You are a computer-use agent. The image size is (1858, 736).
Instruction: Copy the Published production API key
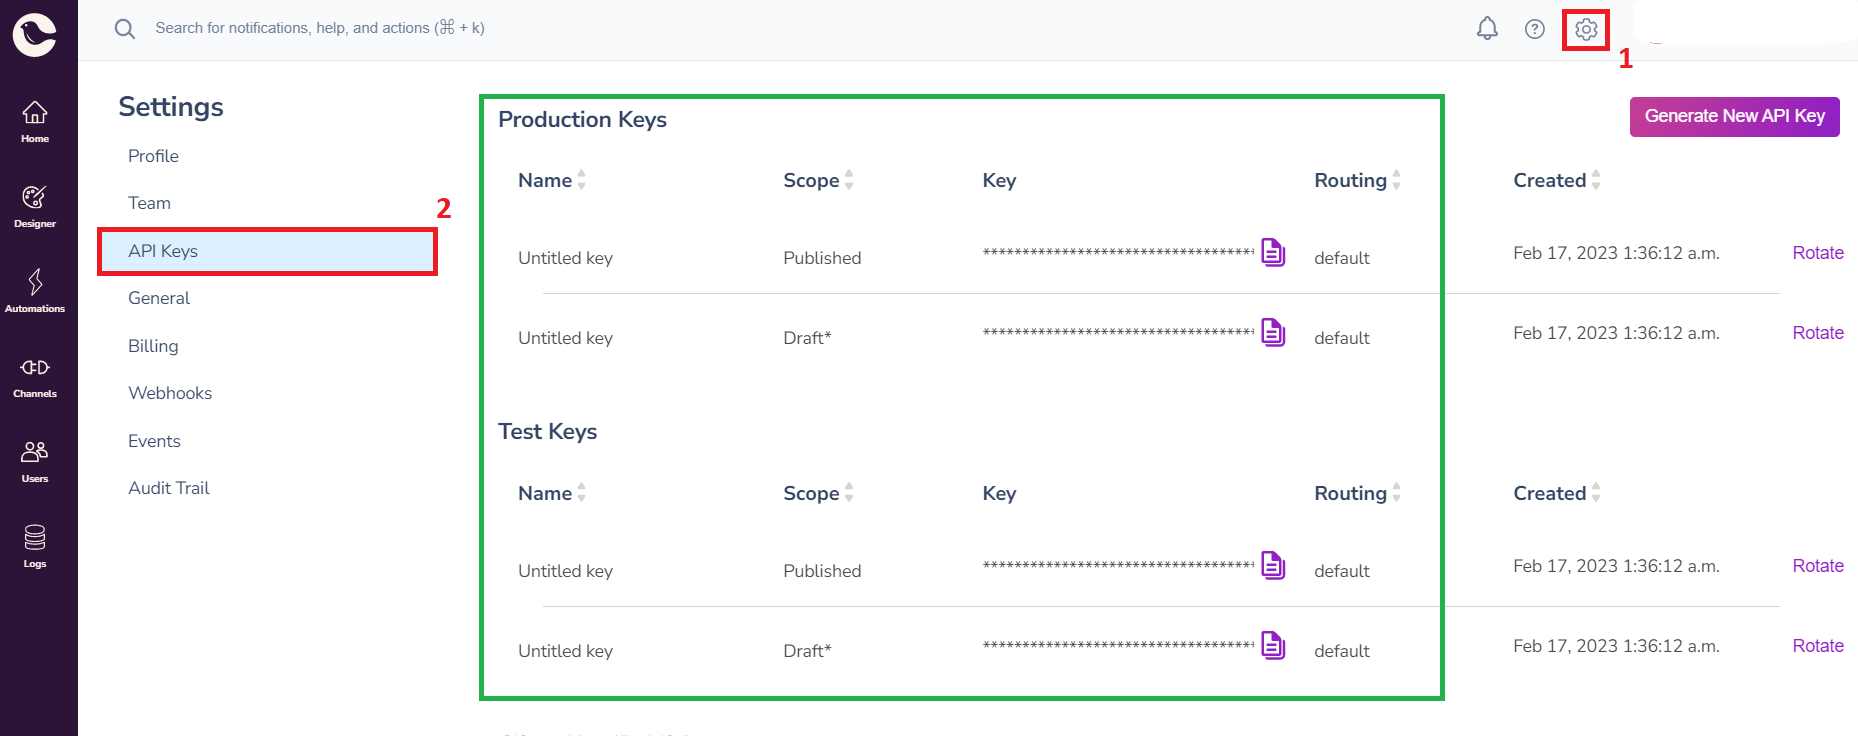(1273, 253)
